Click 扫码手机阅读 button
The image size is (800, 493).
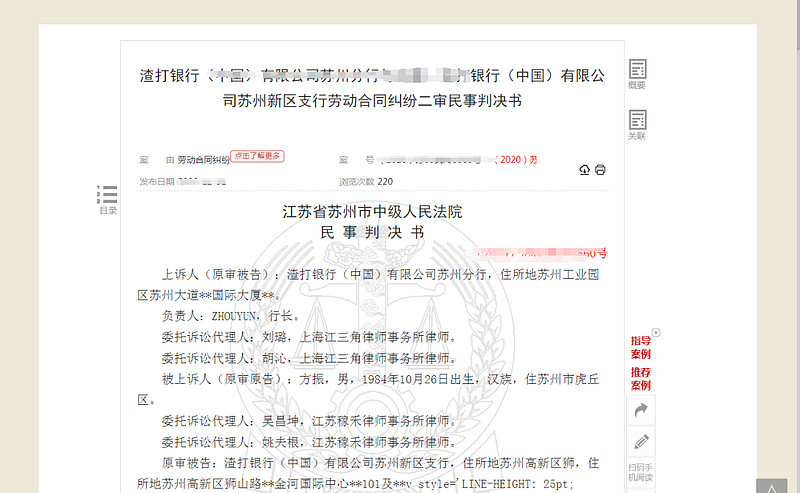point(641,472)
